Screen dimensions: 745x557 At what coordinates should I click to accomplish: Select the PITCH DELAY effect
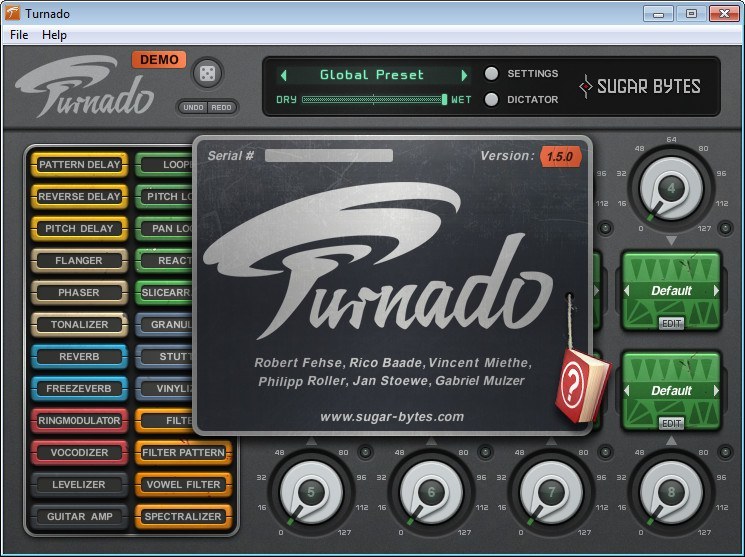(79, 228)
